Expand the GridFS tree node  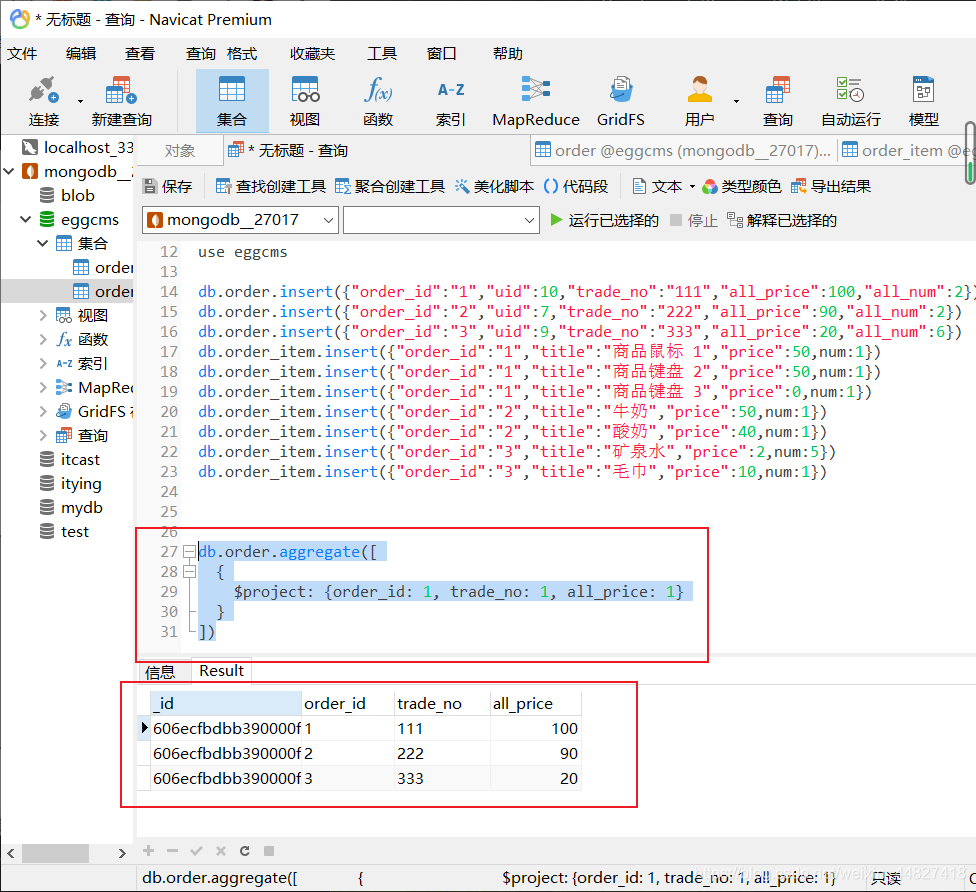[42, 411]
